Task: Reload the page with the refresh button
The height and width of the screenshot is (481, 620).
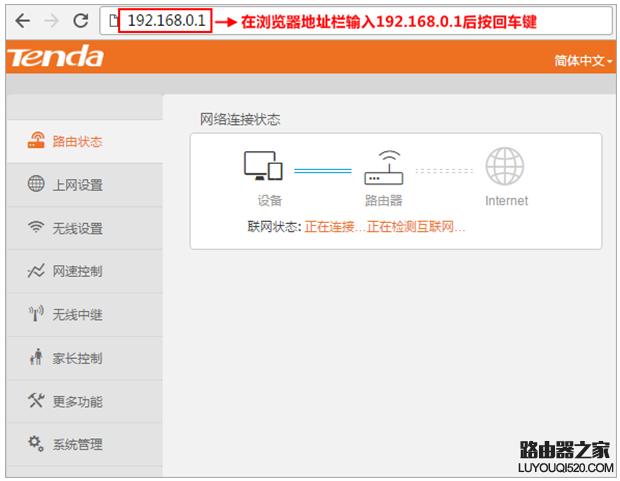Action: (x=81, y=20)
